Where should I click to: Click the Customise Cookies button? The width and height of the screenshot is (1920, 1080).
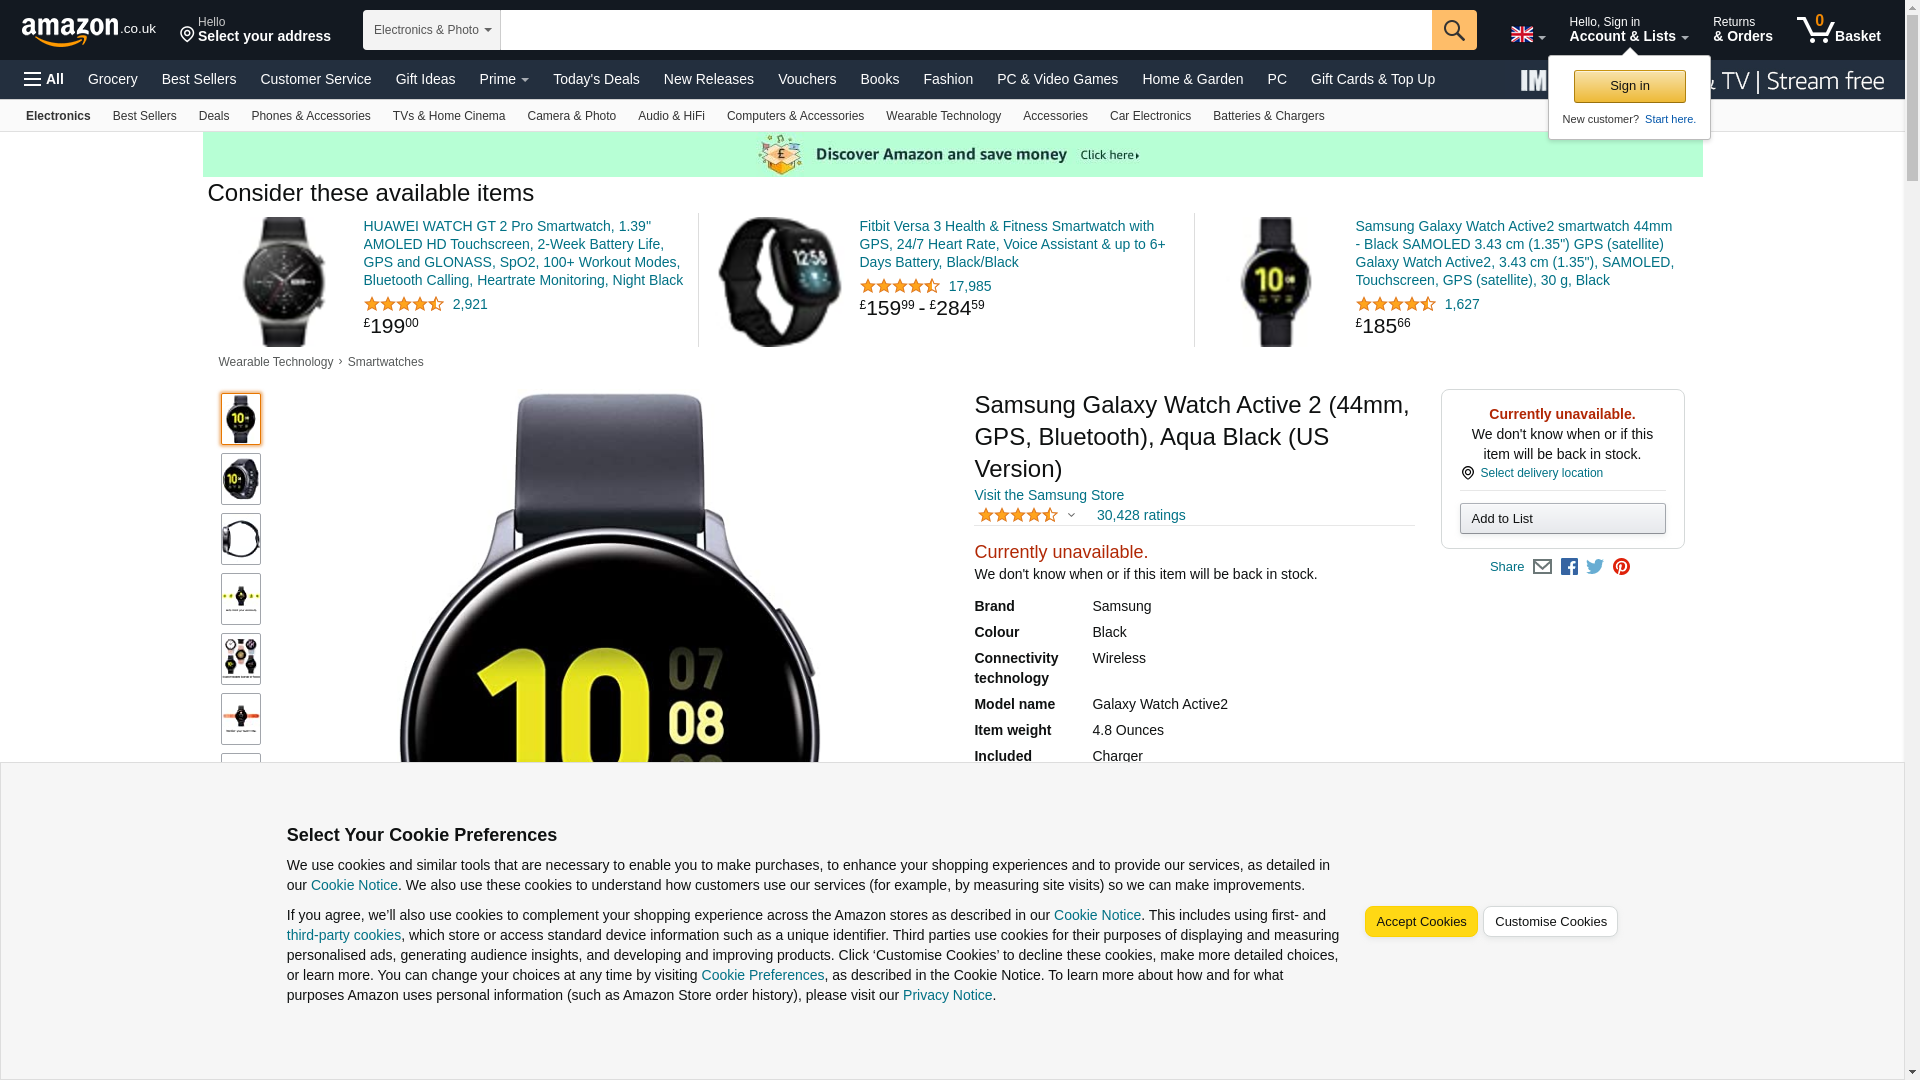[x=1550, y=921]
